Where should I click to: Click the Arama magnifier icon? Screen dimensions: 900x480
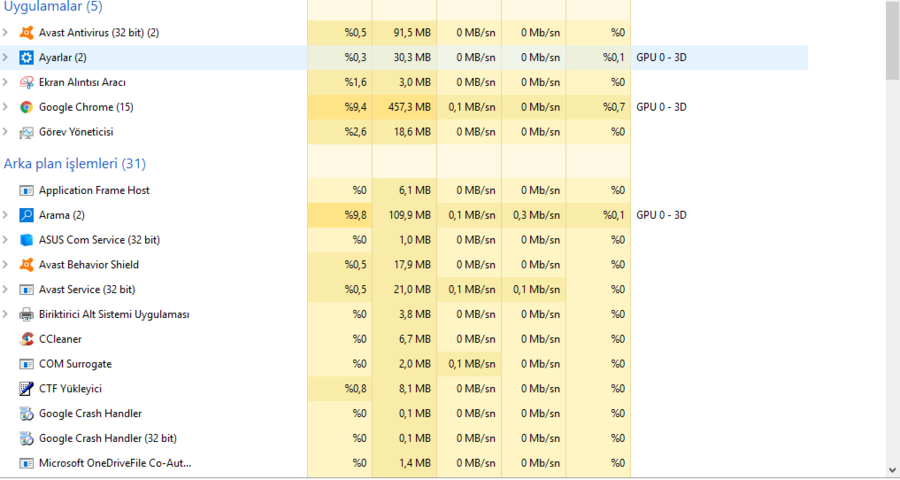point(26,215)
